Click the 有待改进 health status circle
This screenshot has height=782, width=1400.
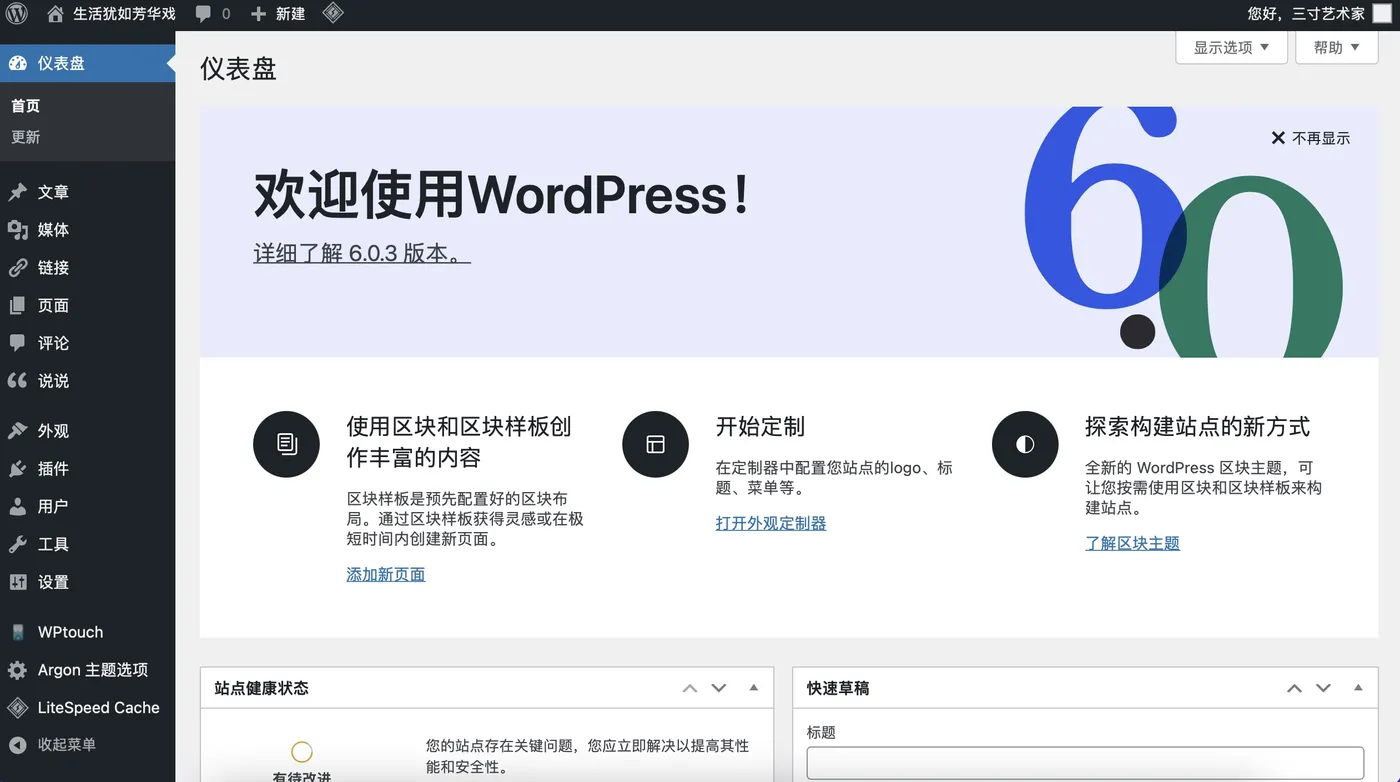click(x=302, y=752)
